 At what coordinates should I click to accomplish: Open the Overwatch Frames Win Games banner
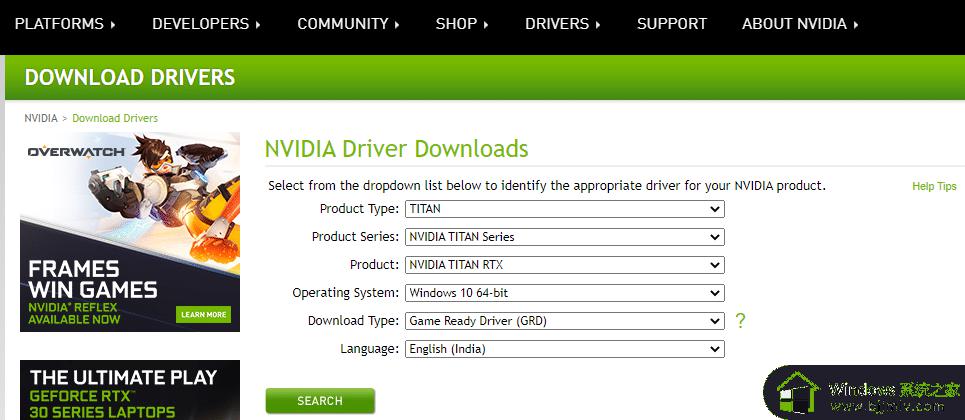coord(130,232)
